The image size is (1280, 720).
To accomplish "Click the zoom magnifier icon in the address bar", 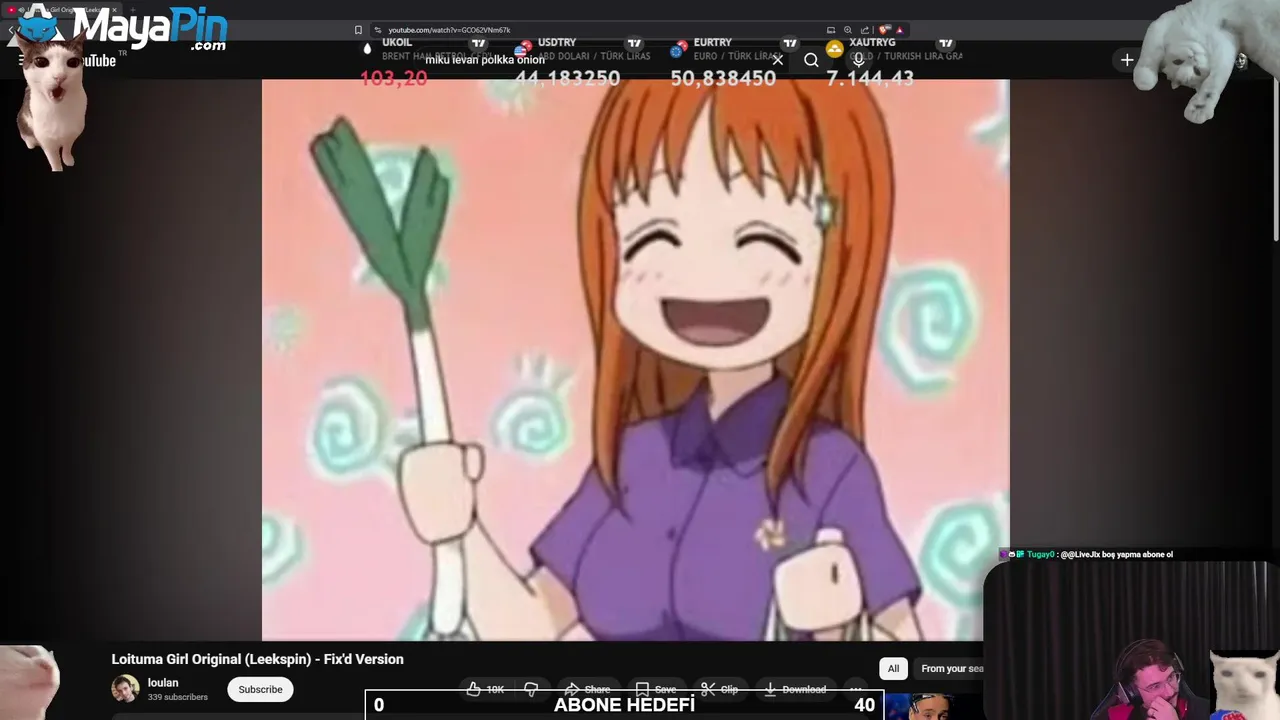I will click(x=848, y=30).
